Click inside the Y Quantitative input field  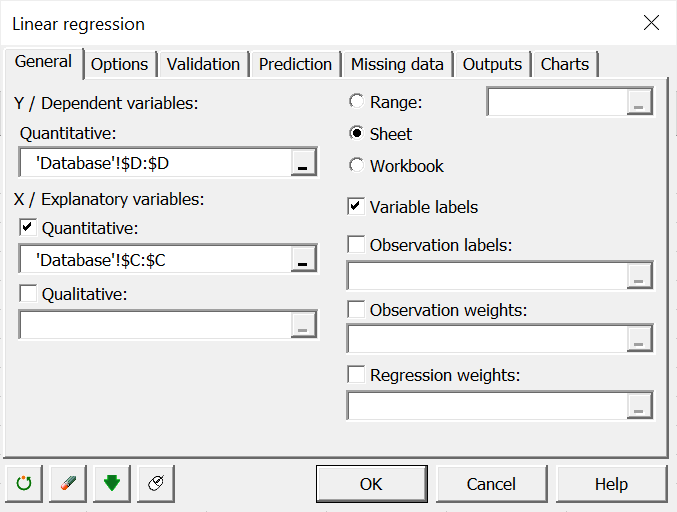point(156,163)
